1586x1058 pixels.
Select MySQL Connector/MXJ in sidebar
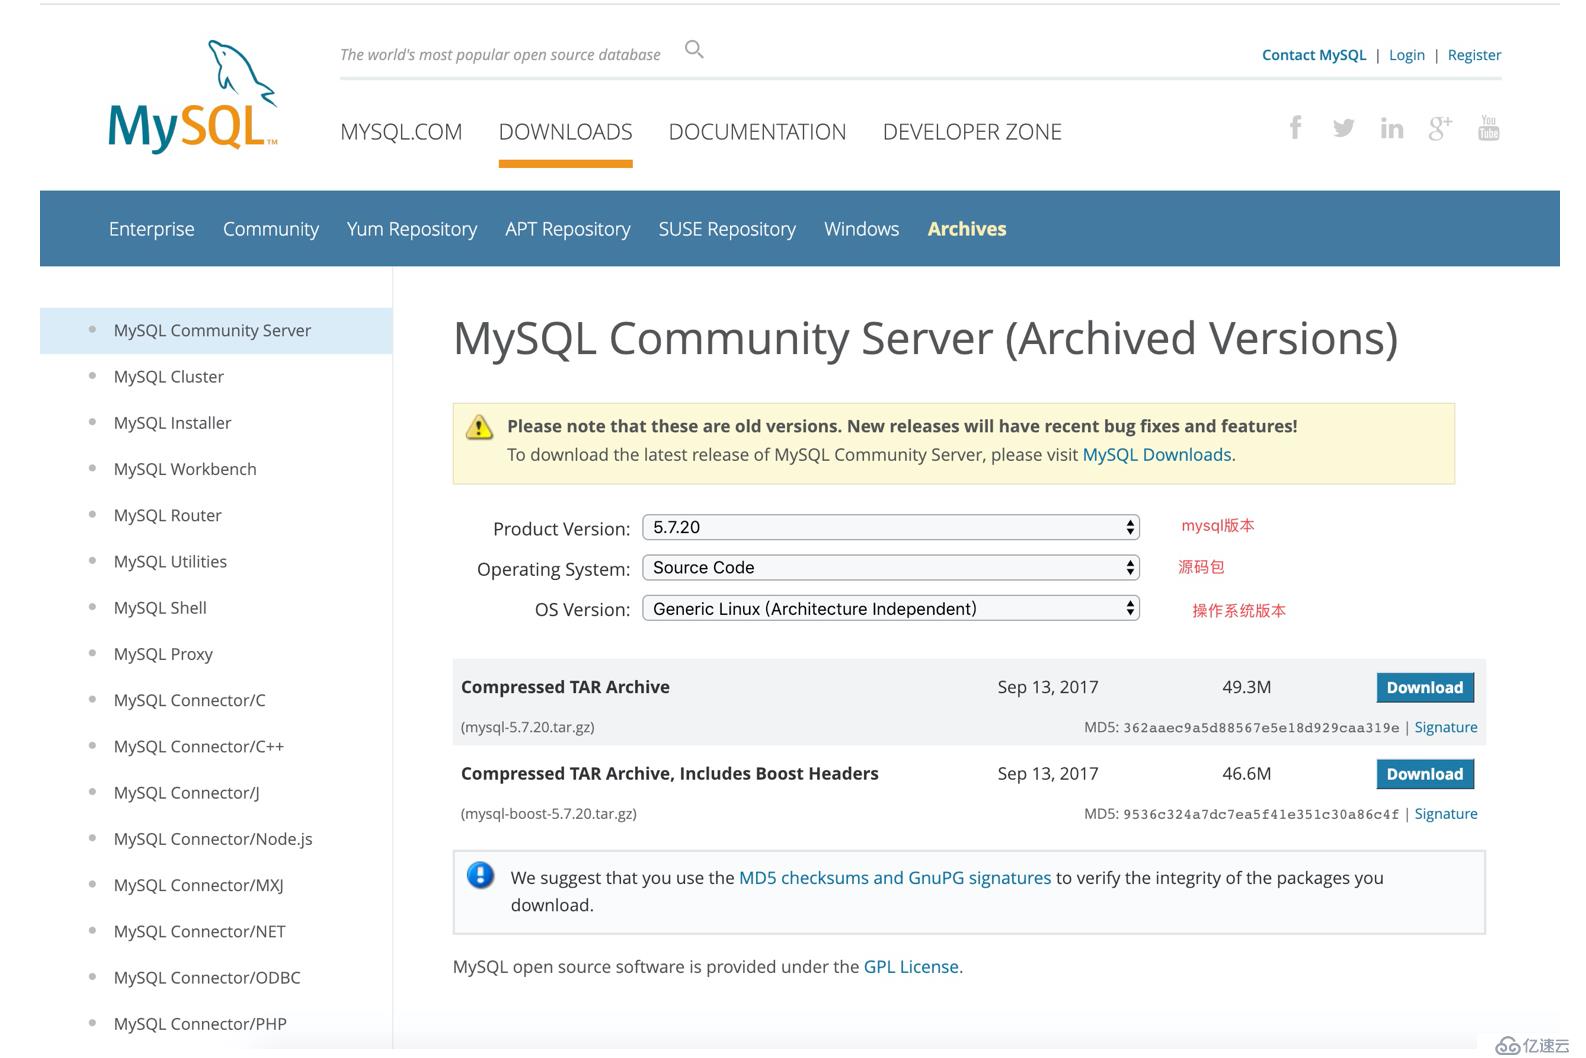click(198, 885)
